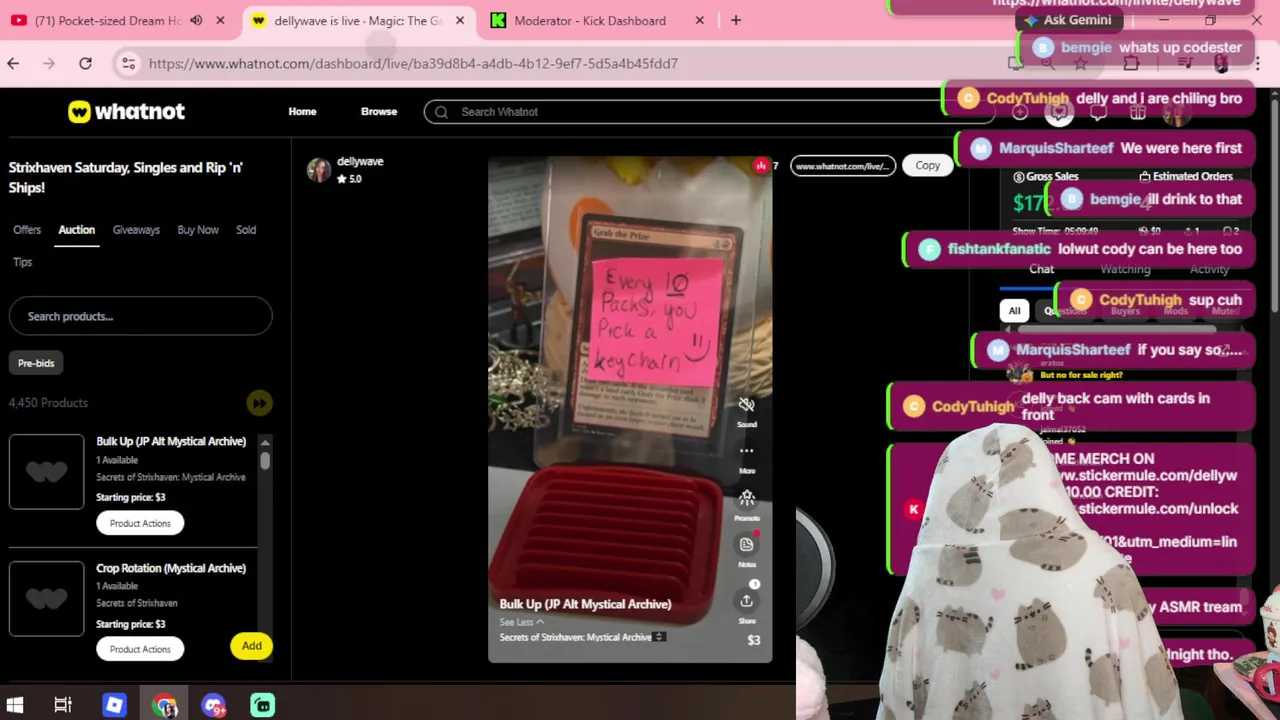Collapse description with See Less

[x=521, y=622]
